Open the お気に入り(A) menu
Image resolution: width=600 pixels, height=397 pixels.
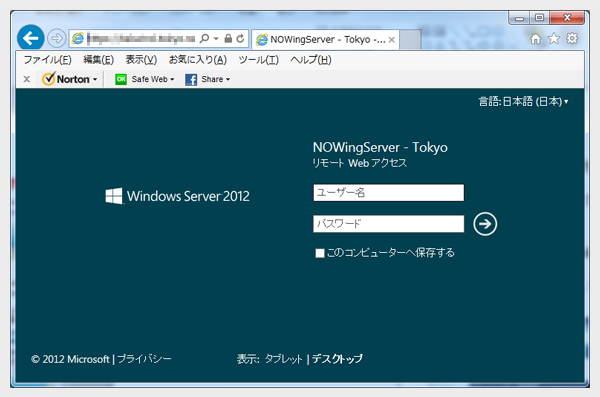click(x=198, y=60)
